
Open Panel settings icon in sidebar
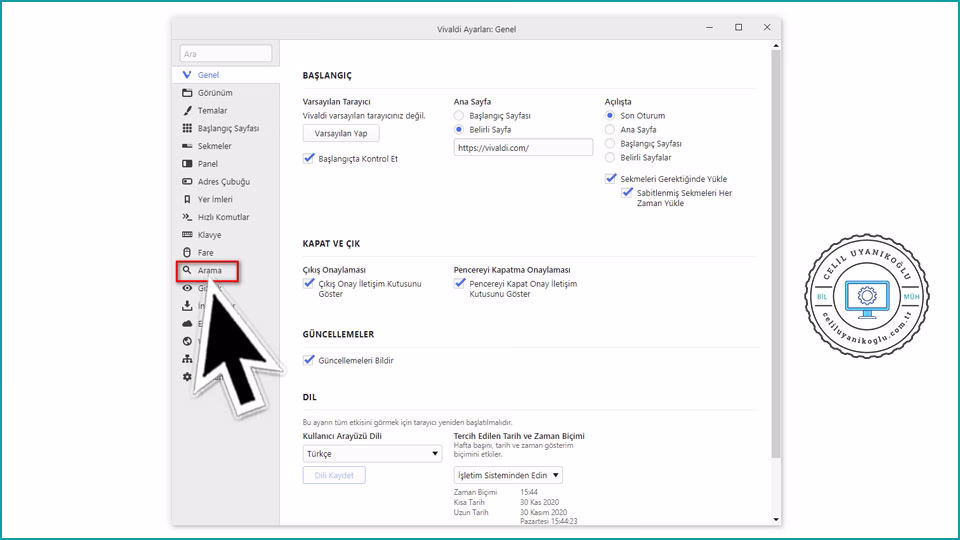click(x=187, y=164)
